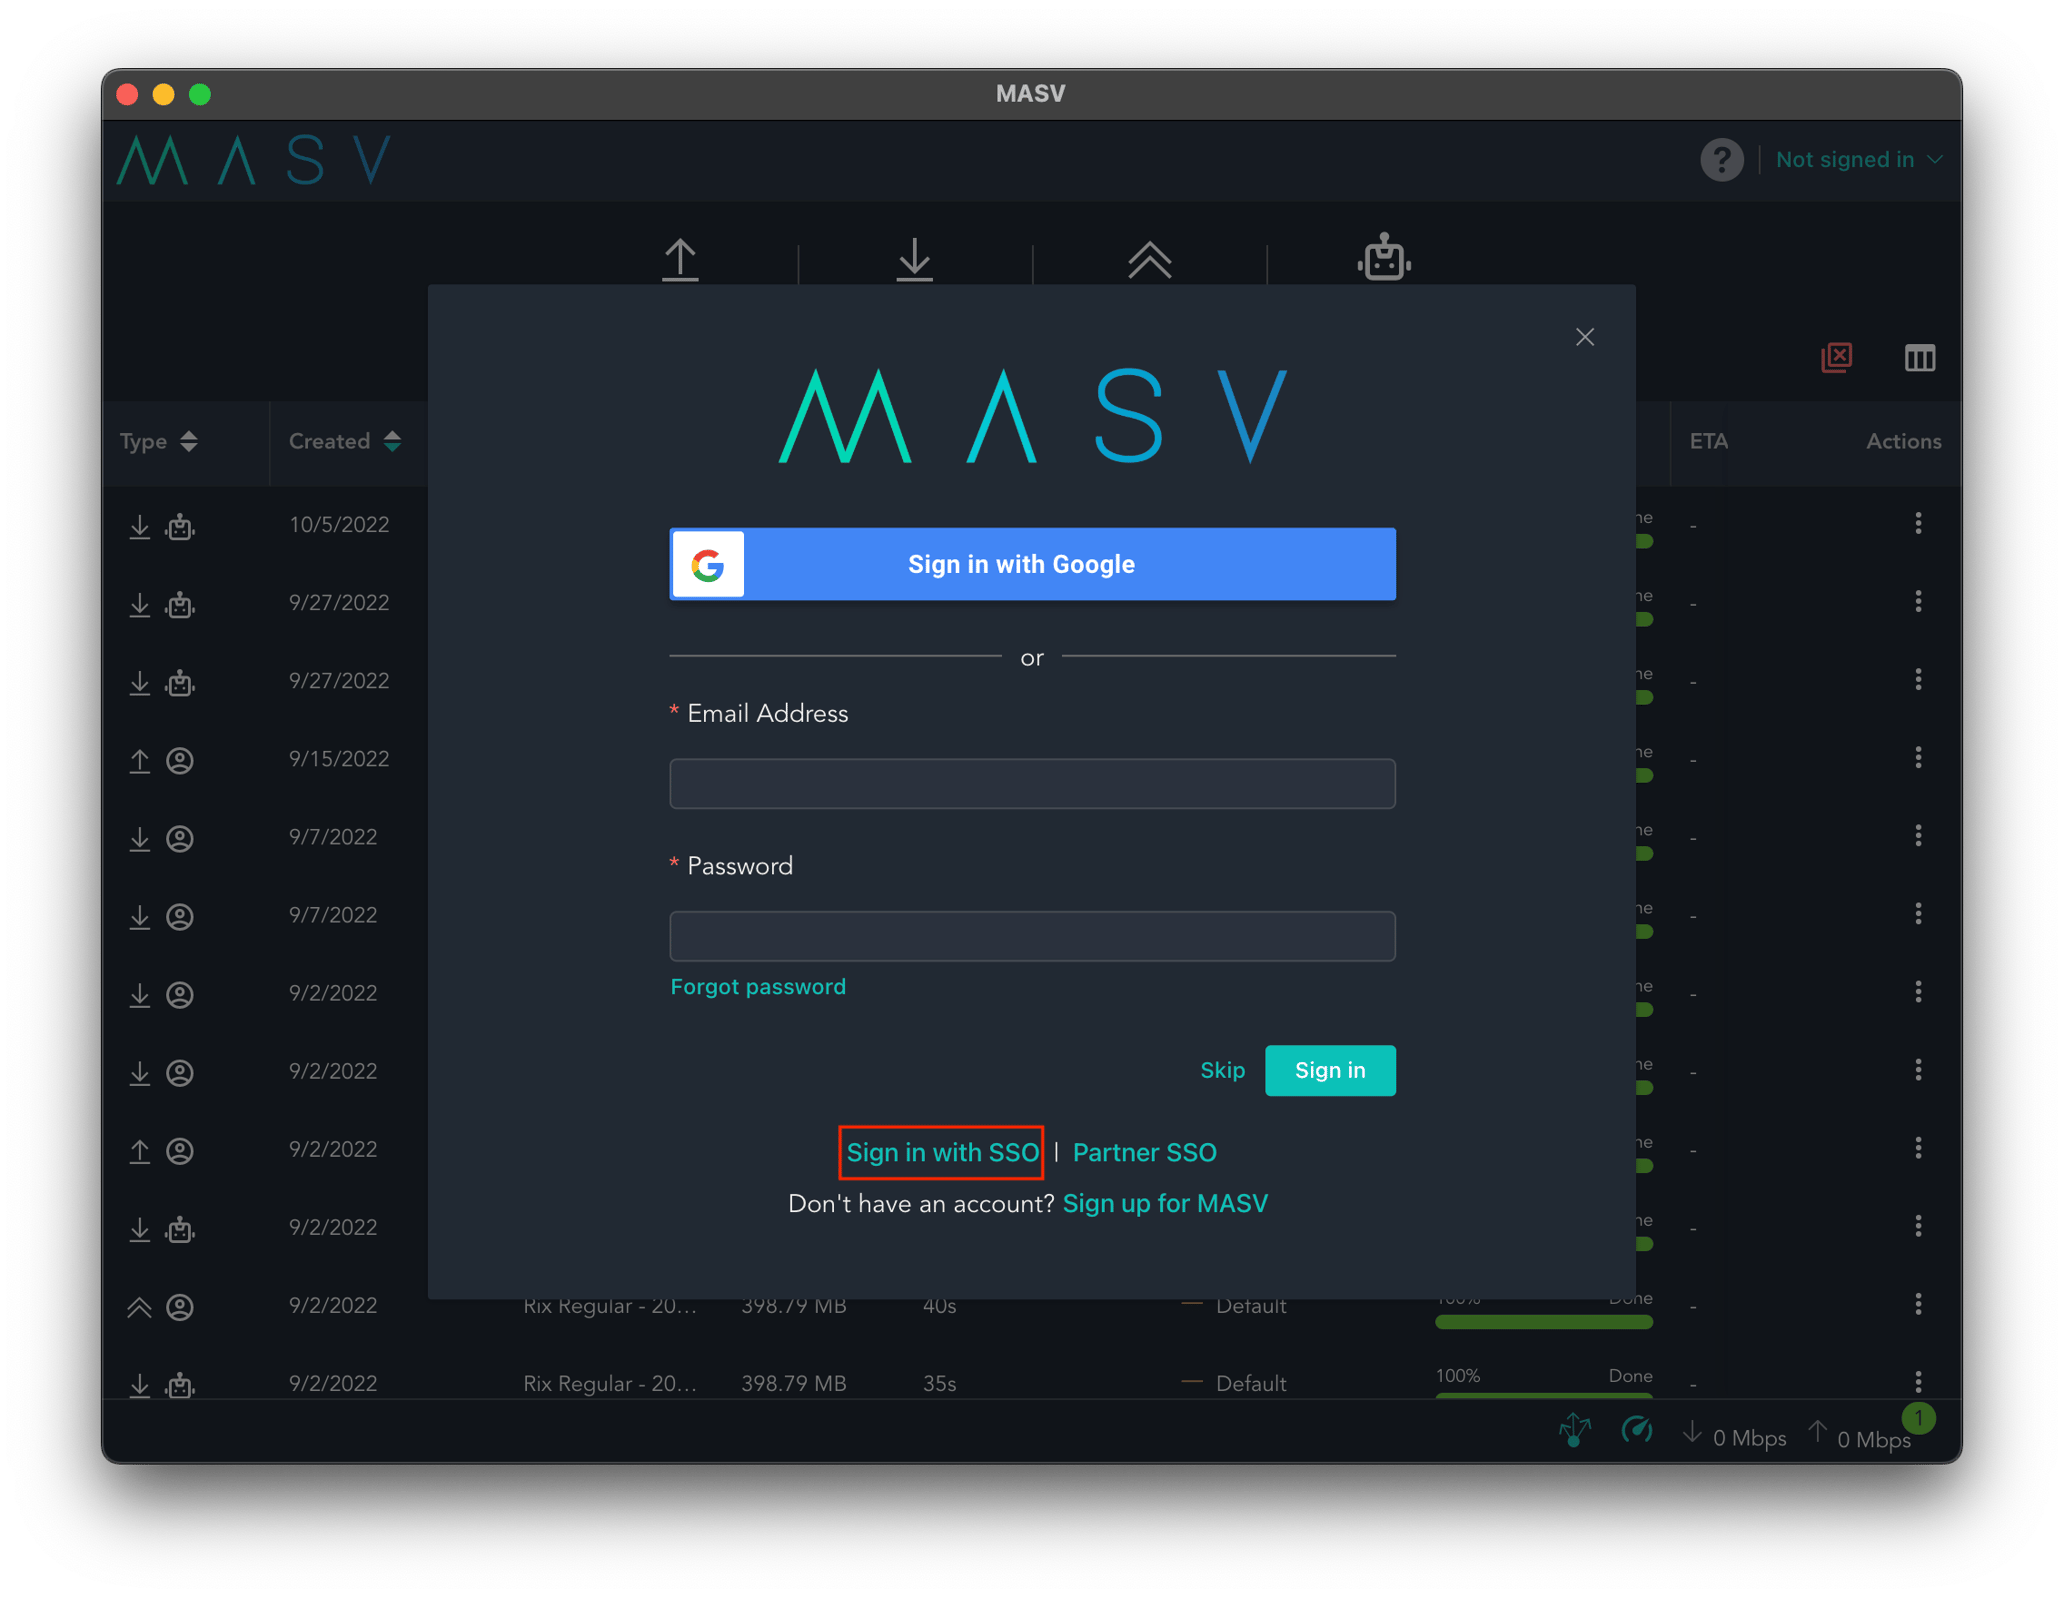Click the network routing icon in status bar
The height and width of the screenshot is (1598, 2064).
1575,1430
